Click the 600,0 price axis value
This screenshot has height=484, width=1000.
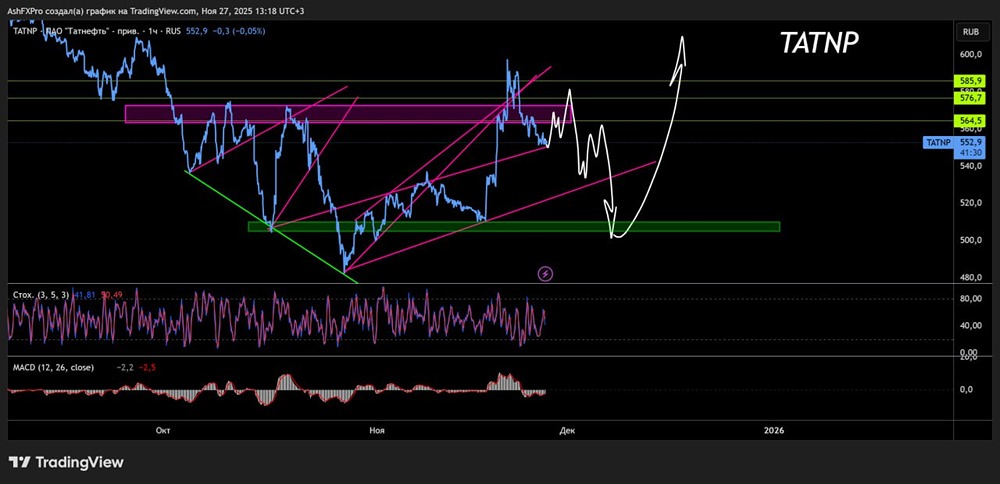(x=971, y=55)
